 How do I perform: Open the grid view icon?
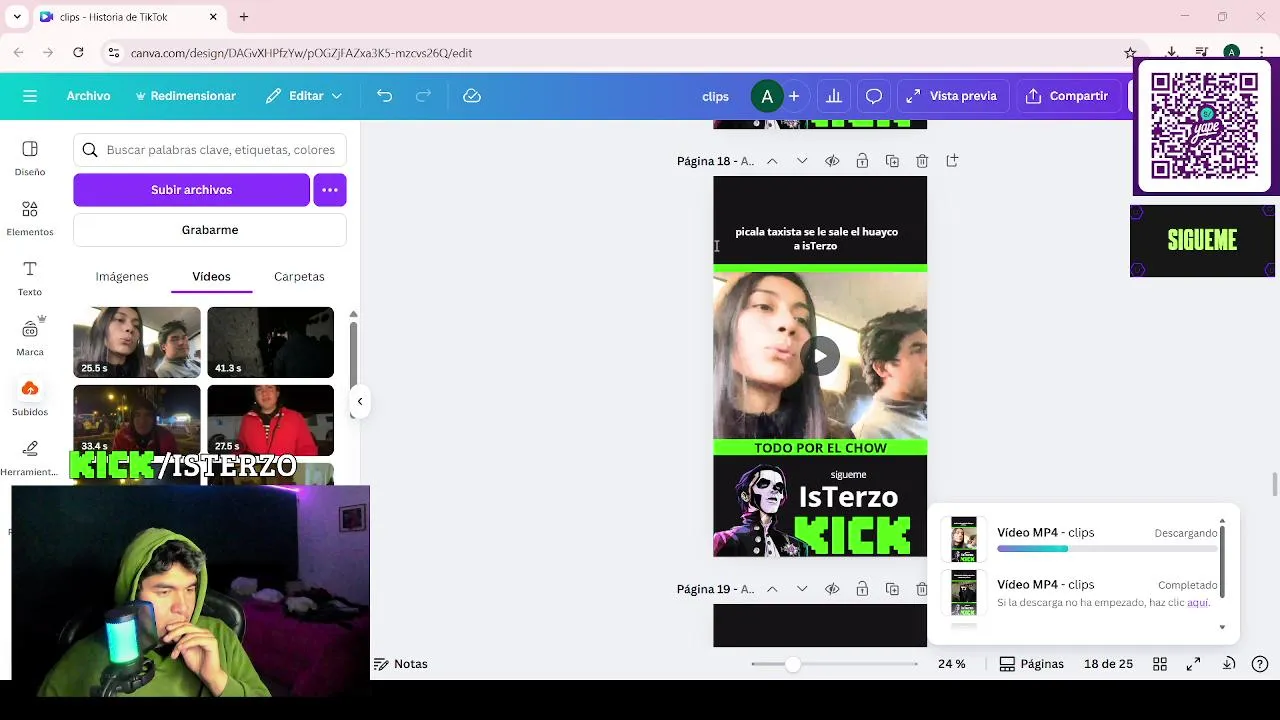click(x=1160, y=664)
